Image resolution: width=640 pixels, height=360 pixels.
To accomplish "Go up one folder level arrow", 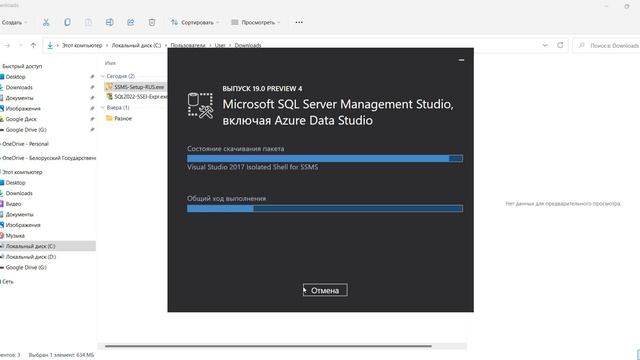I will 33,45.
